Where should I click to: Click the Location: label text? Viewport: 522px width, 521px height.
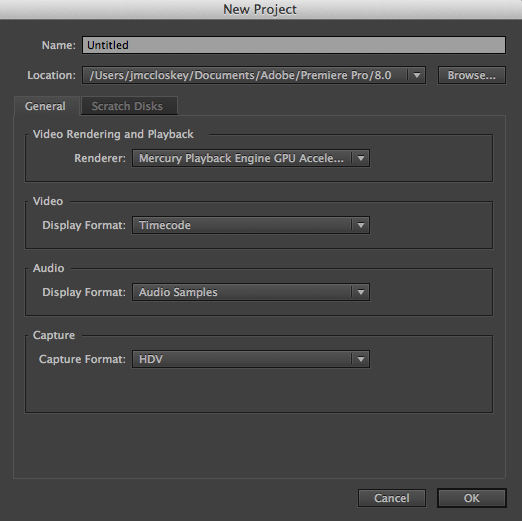click(x=52, y=75)
